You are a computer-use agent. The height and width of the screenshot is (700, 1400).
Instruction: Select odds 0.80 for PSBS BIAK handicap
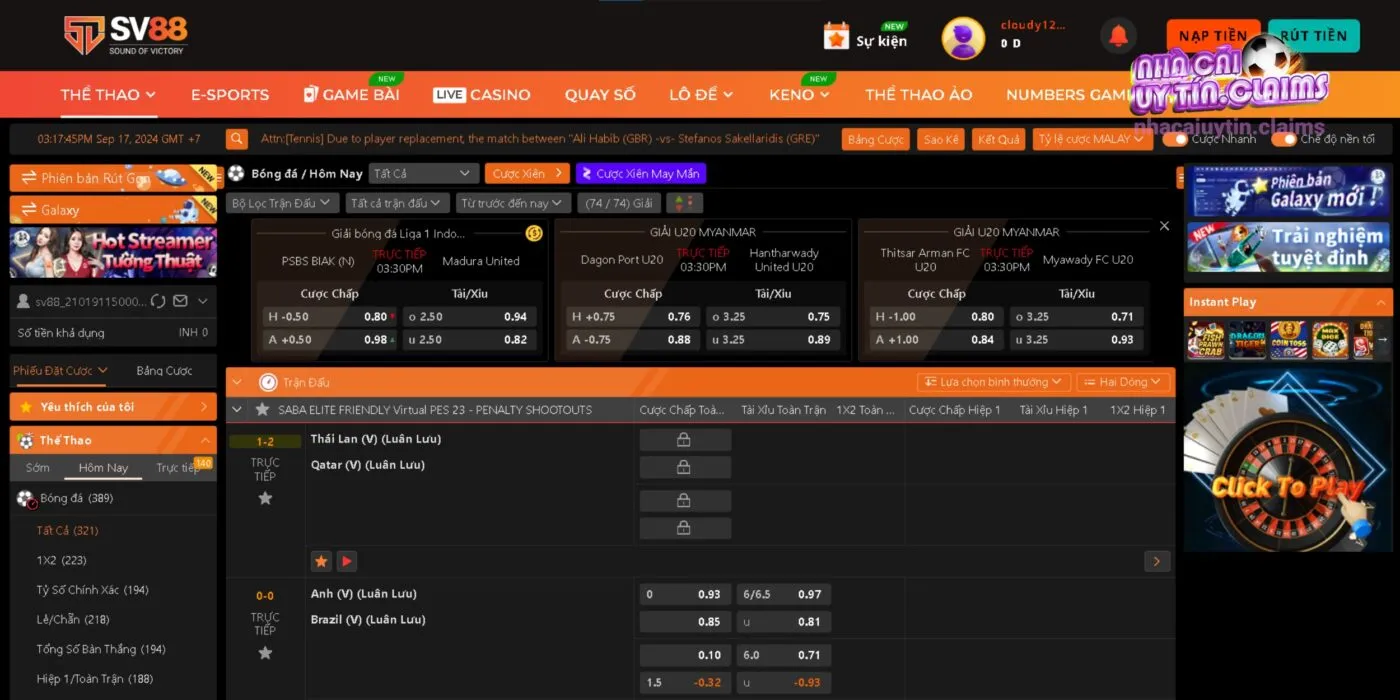[375, 317]
